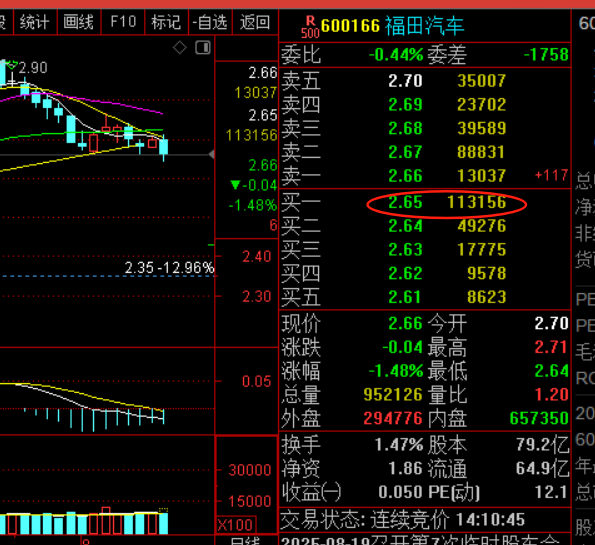
Task: Click the +117 change next to 卖一
Action: [x=551, y=175]
